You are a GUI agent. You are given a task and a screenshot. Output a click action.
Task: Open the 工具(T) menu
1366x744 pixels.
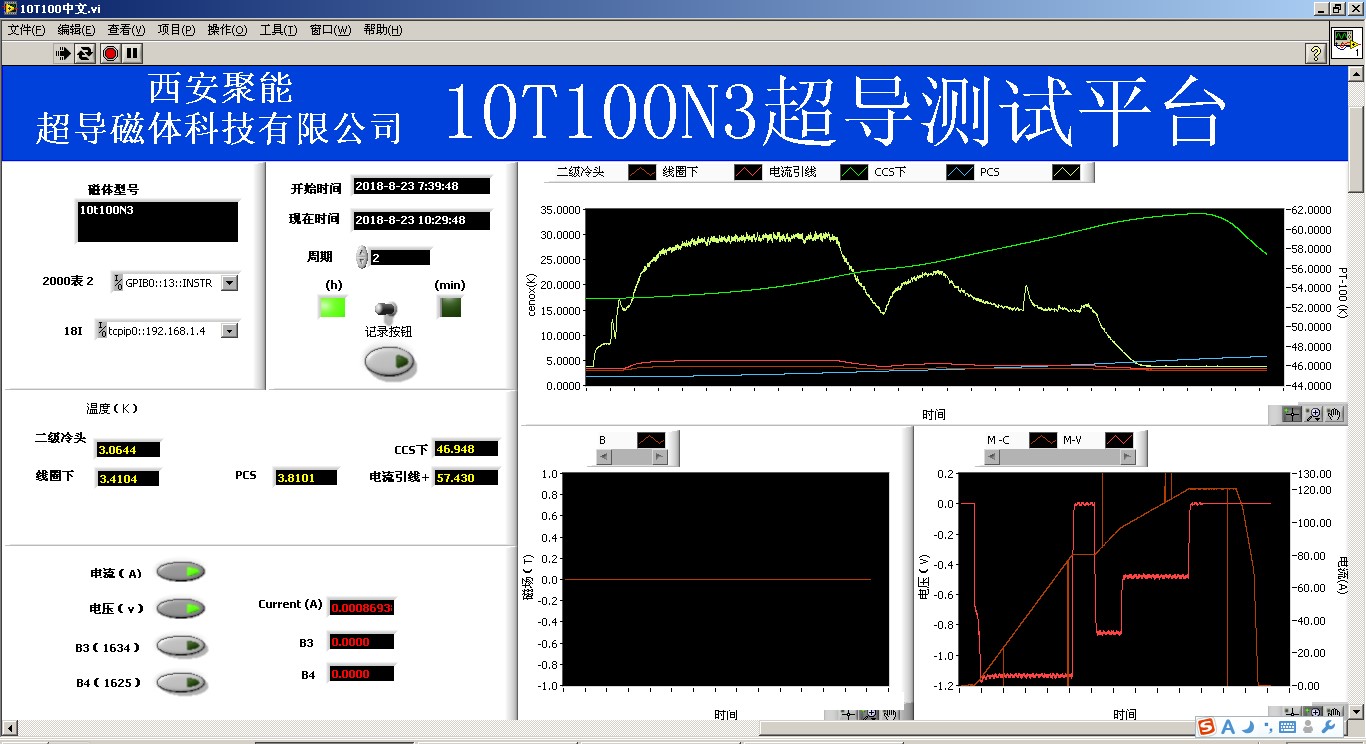click(278, 30)
